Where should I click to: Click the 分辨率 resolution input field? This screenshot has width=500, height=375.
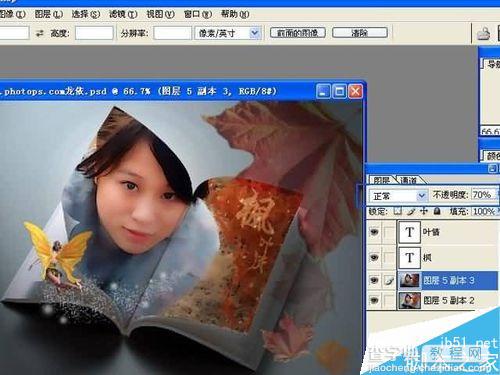point(173,33)
